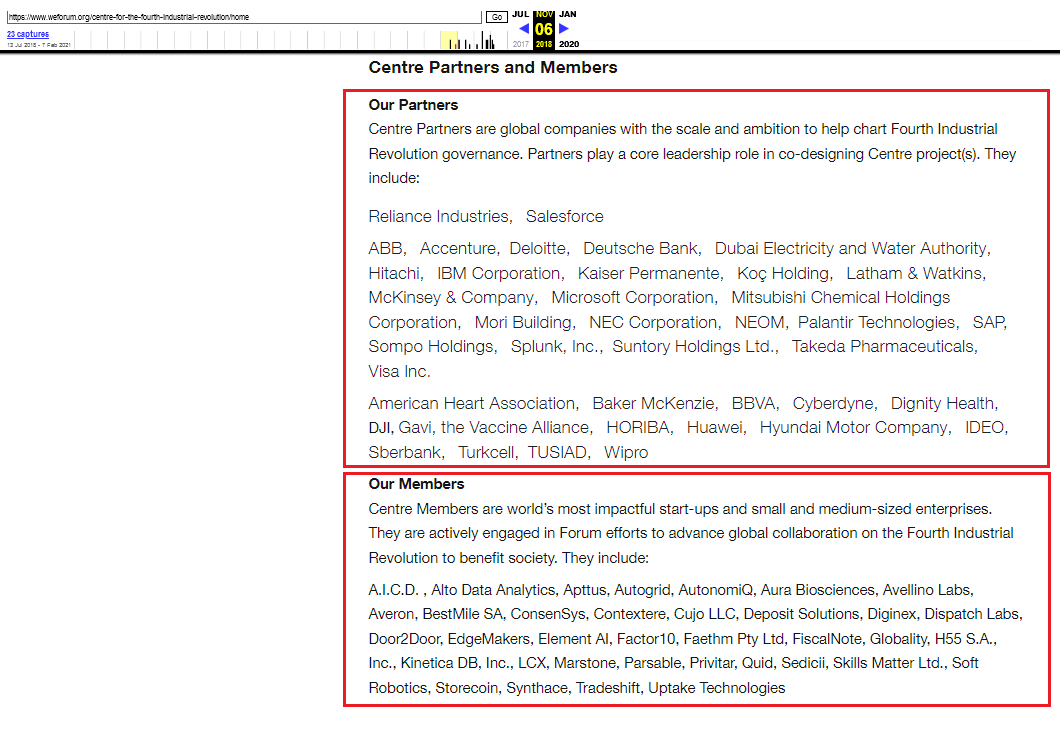Select year 2020 in the Wayback toolbar

tap(569, 44)
